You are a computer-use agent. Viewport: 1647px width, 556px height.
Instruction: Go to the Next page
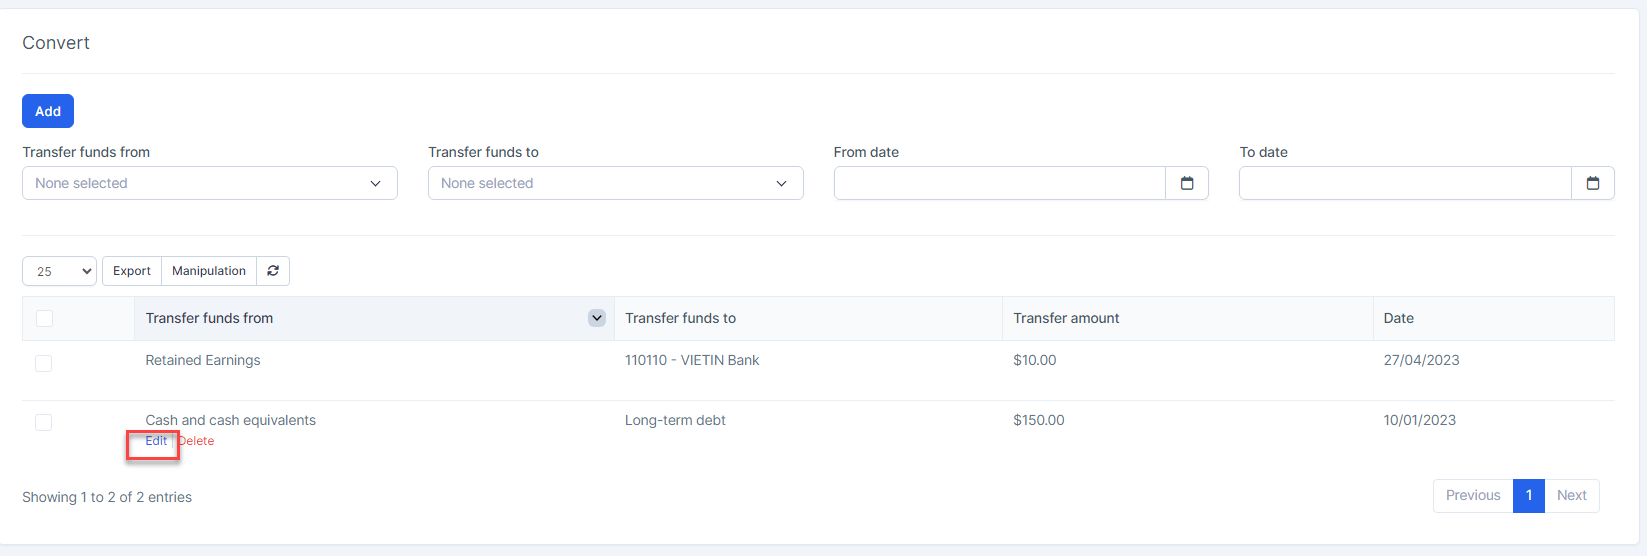click(1571, 496)
